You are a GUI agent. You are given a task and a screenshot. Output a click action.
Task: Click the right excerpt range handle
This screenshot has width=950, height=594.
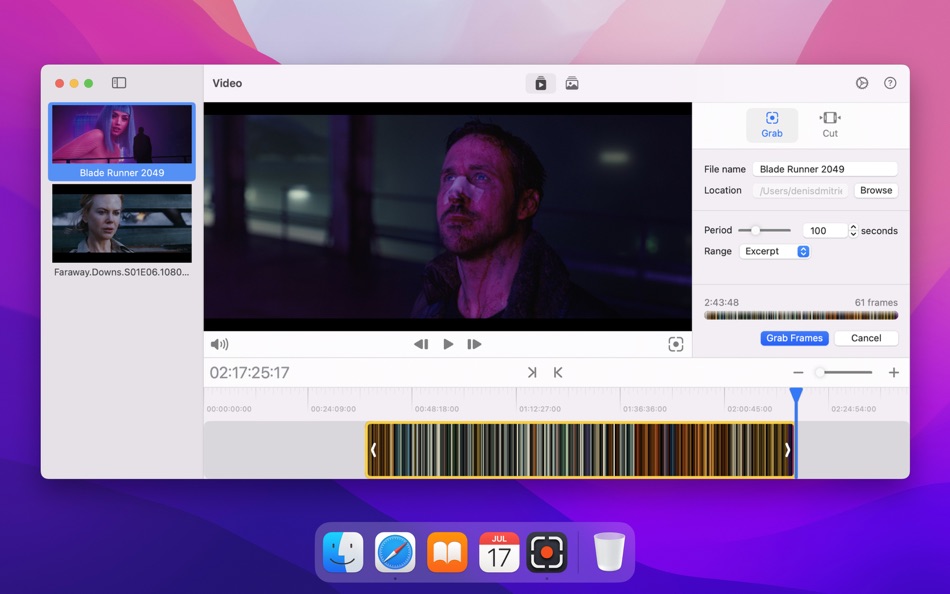(787, 450)
